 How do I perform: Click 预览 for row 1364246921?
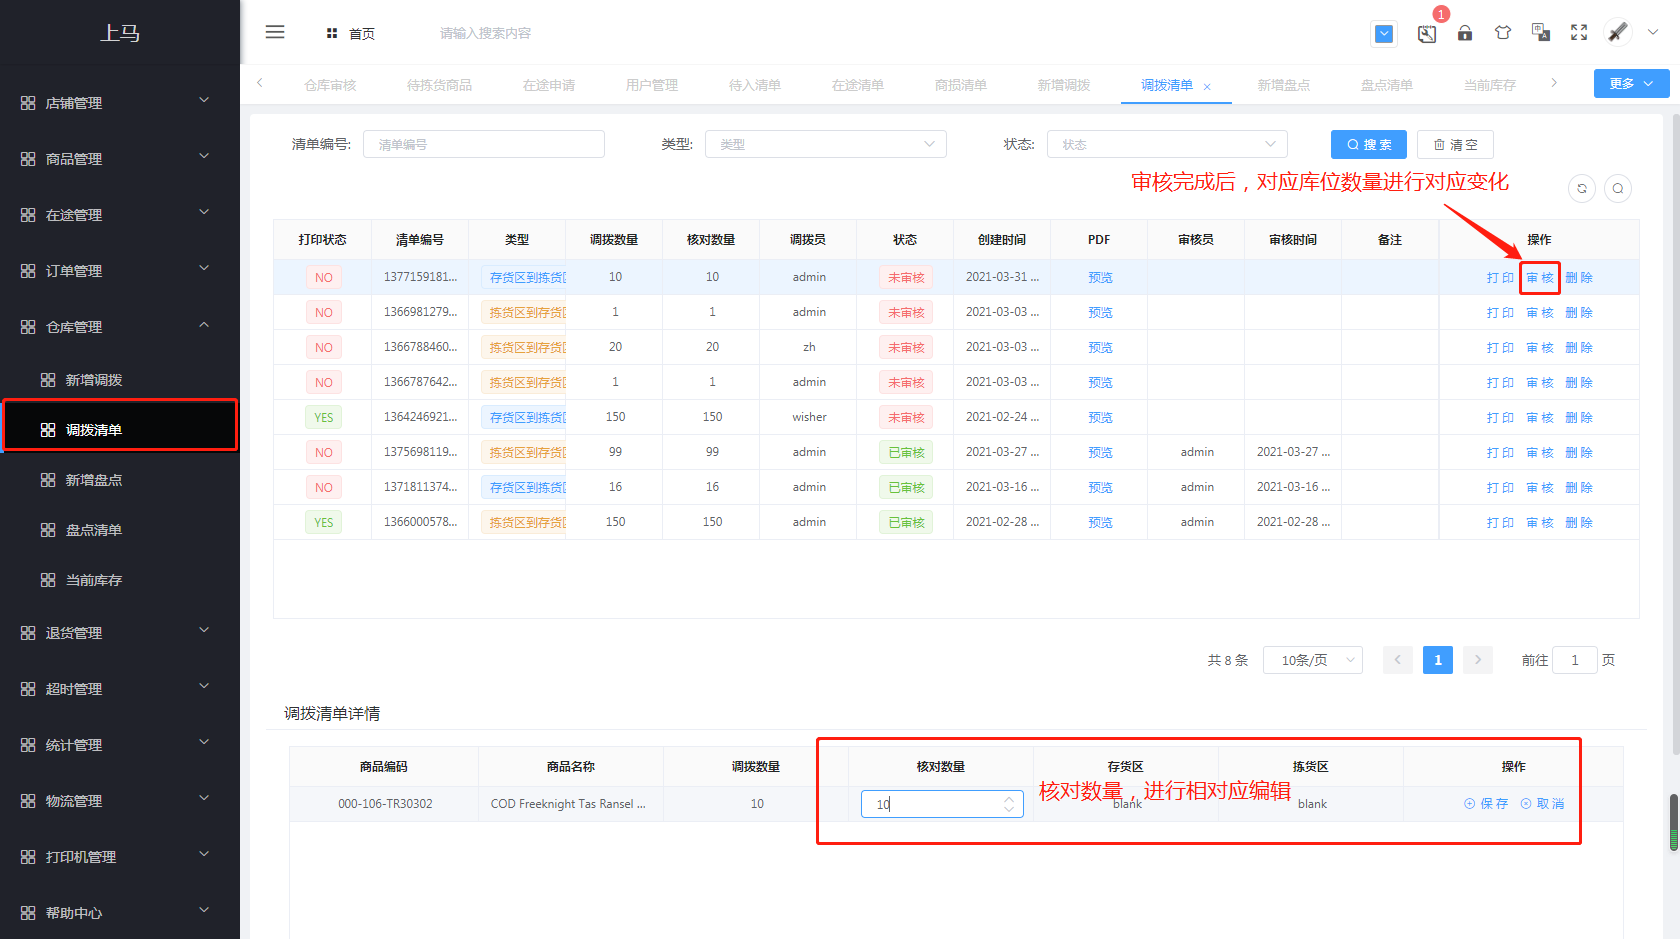[x=1100, y=418]
